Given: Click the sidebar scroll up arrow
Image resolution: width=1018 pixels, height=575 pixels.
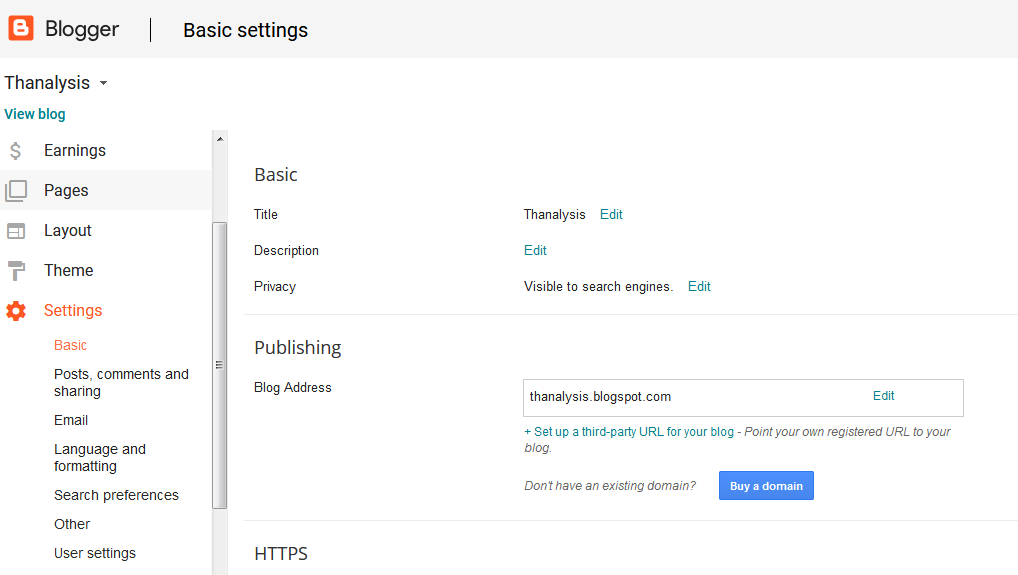Looking at the screenshot, I should point(220,139).
